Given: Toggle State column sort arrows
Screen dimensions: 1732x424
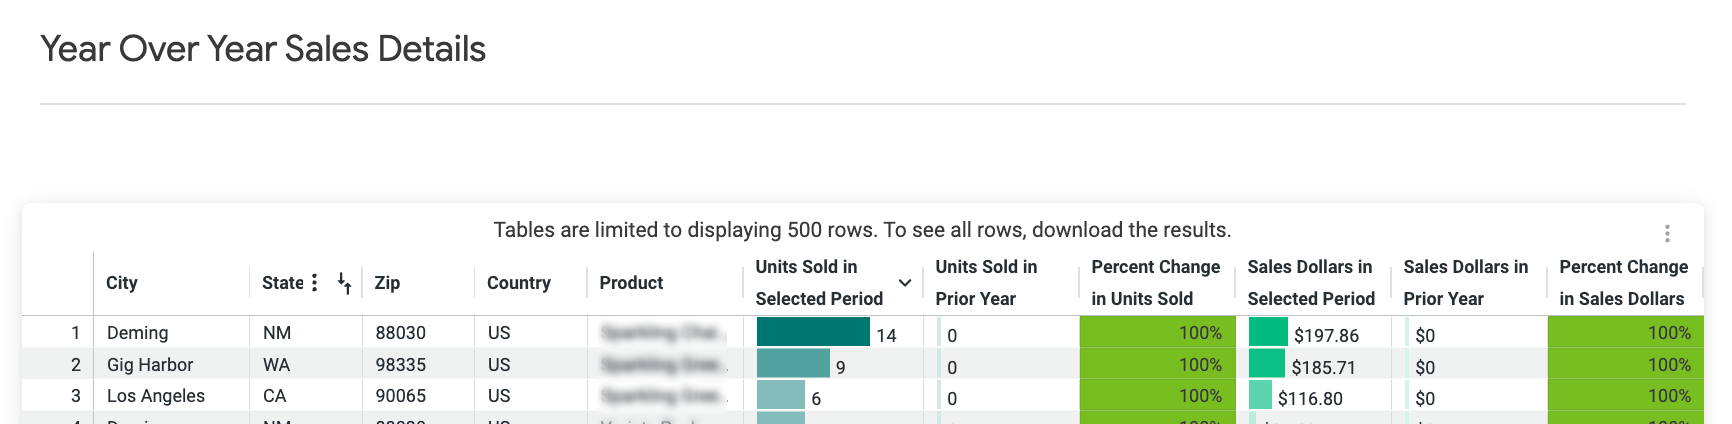Looking at the screenshot, I should click(344, 283).
